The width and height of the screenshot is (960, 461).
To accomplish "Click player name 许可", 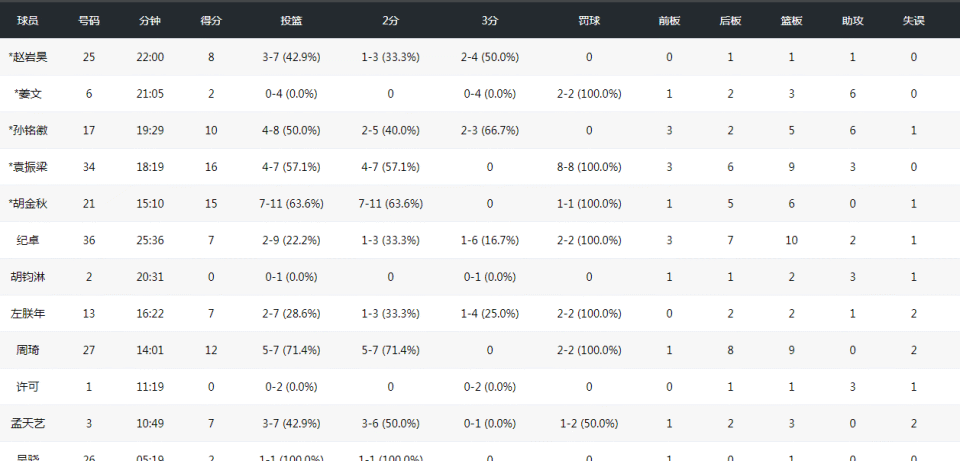I will [28, 387].
